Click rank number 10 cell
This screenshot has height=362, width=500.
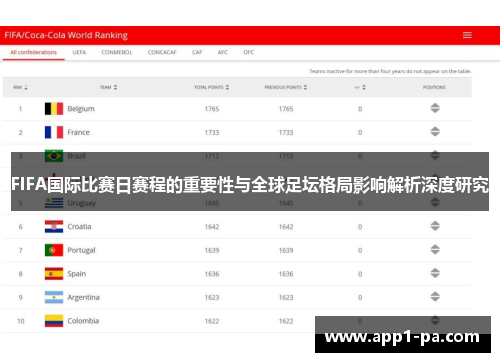coord(21,321)
